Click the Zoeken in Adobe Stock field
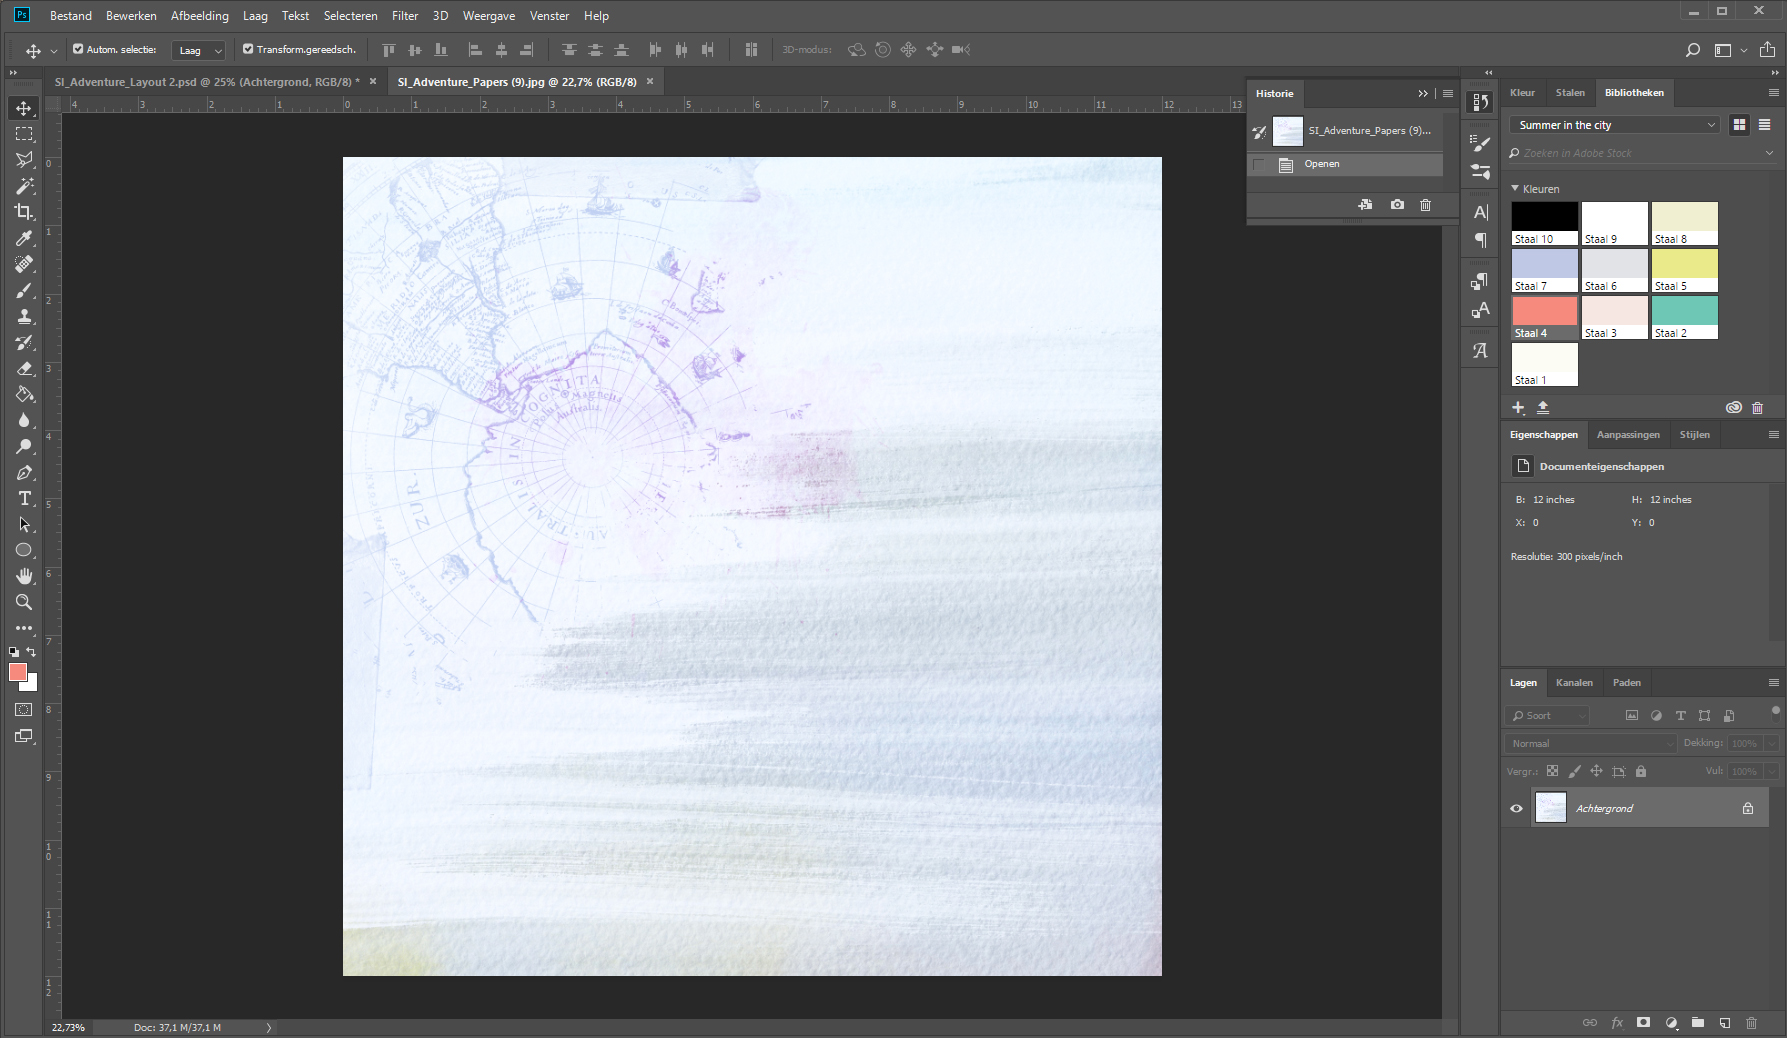 (1640, 153)
